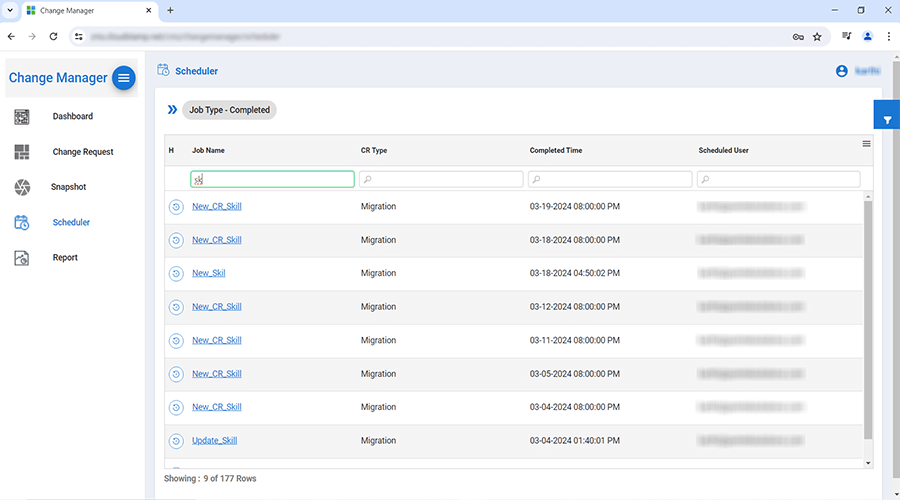The height and width of the screenshot is (500, 900).
Task: Open the user profile avatar icon
Action: [841, 71]
